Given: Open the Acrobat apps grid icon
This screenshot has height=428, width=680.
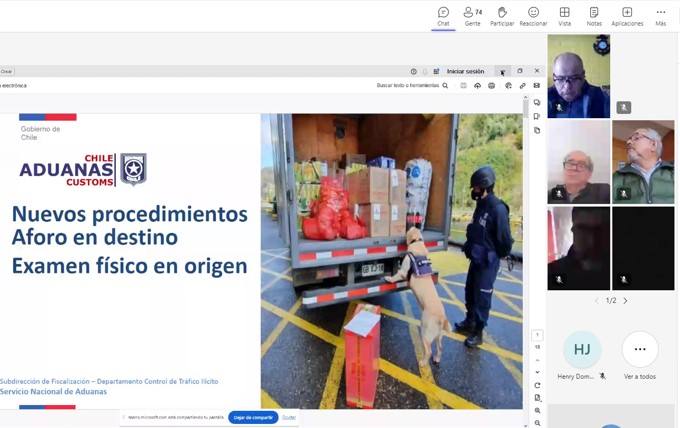Looking at the screenshot, I should [436, 71].
